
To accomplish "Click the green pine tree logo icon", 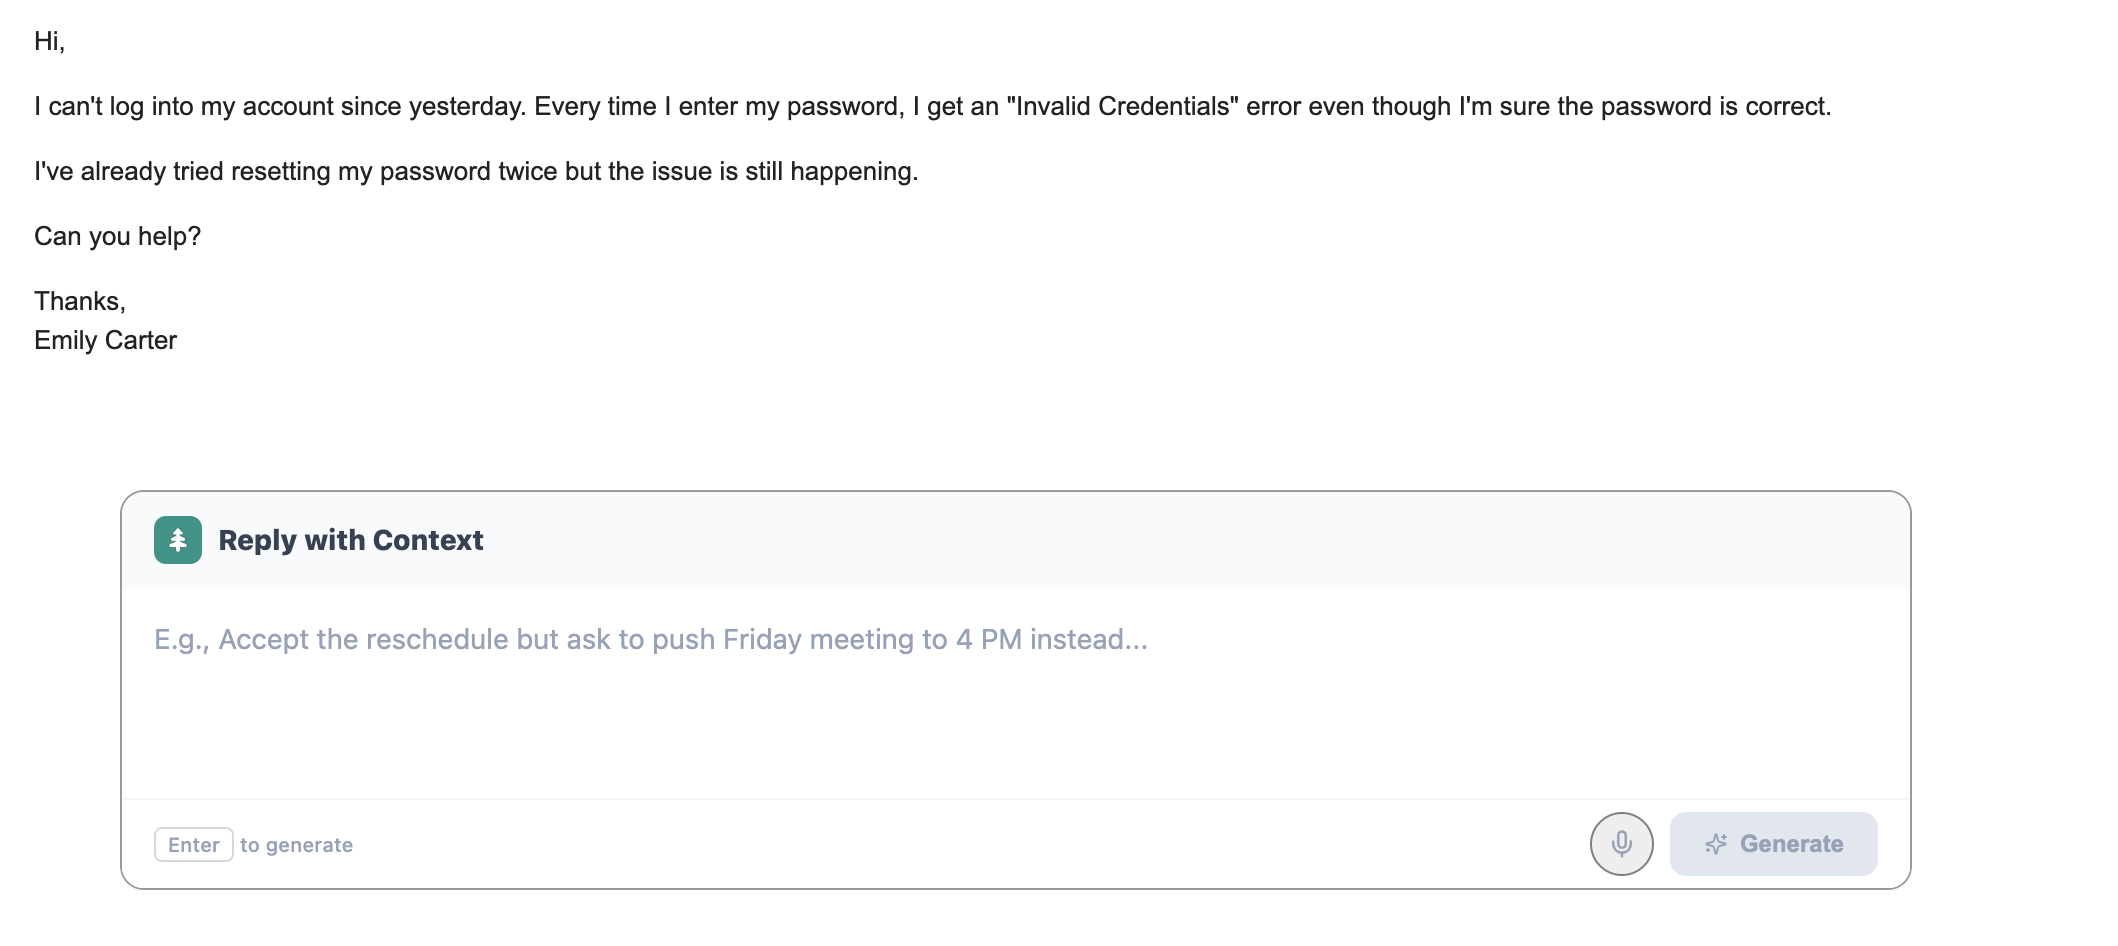I will pos(178,540).
